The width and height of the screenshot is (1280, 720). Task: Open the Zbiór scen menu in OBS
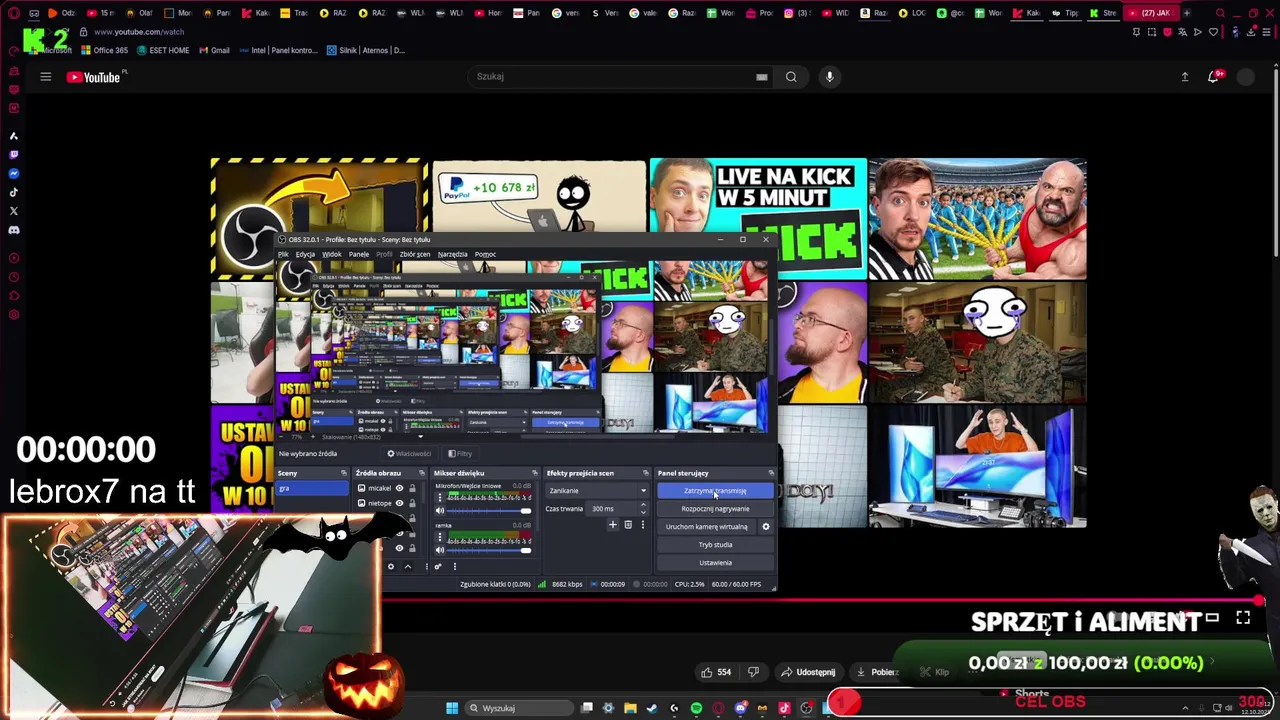coord(415,254)
